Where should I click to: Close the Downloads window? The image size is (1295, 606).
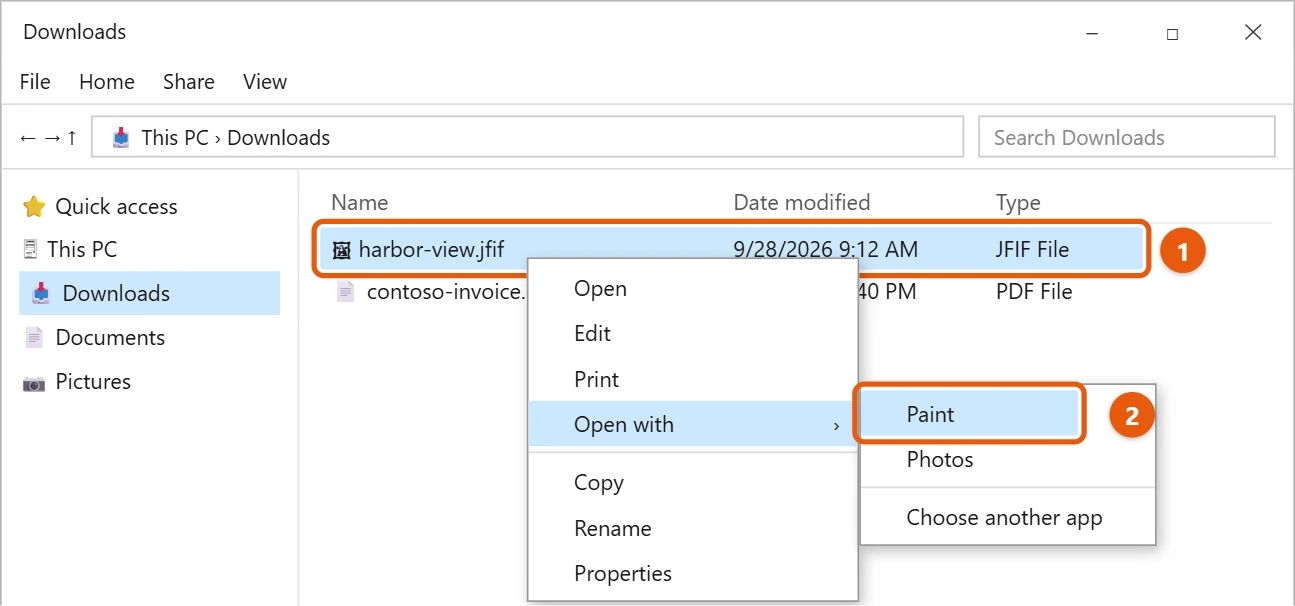[x=1253, y=33]
